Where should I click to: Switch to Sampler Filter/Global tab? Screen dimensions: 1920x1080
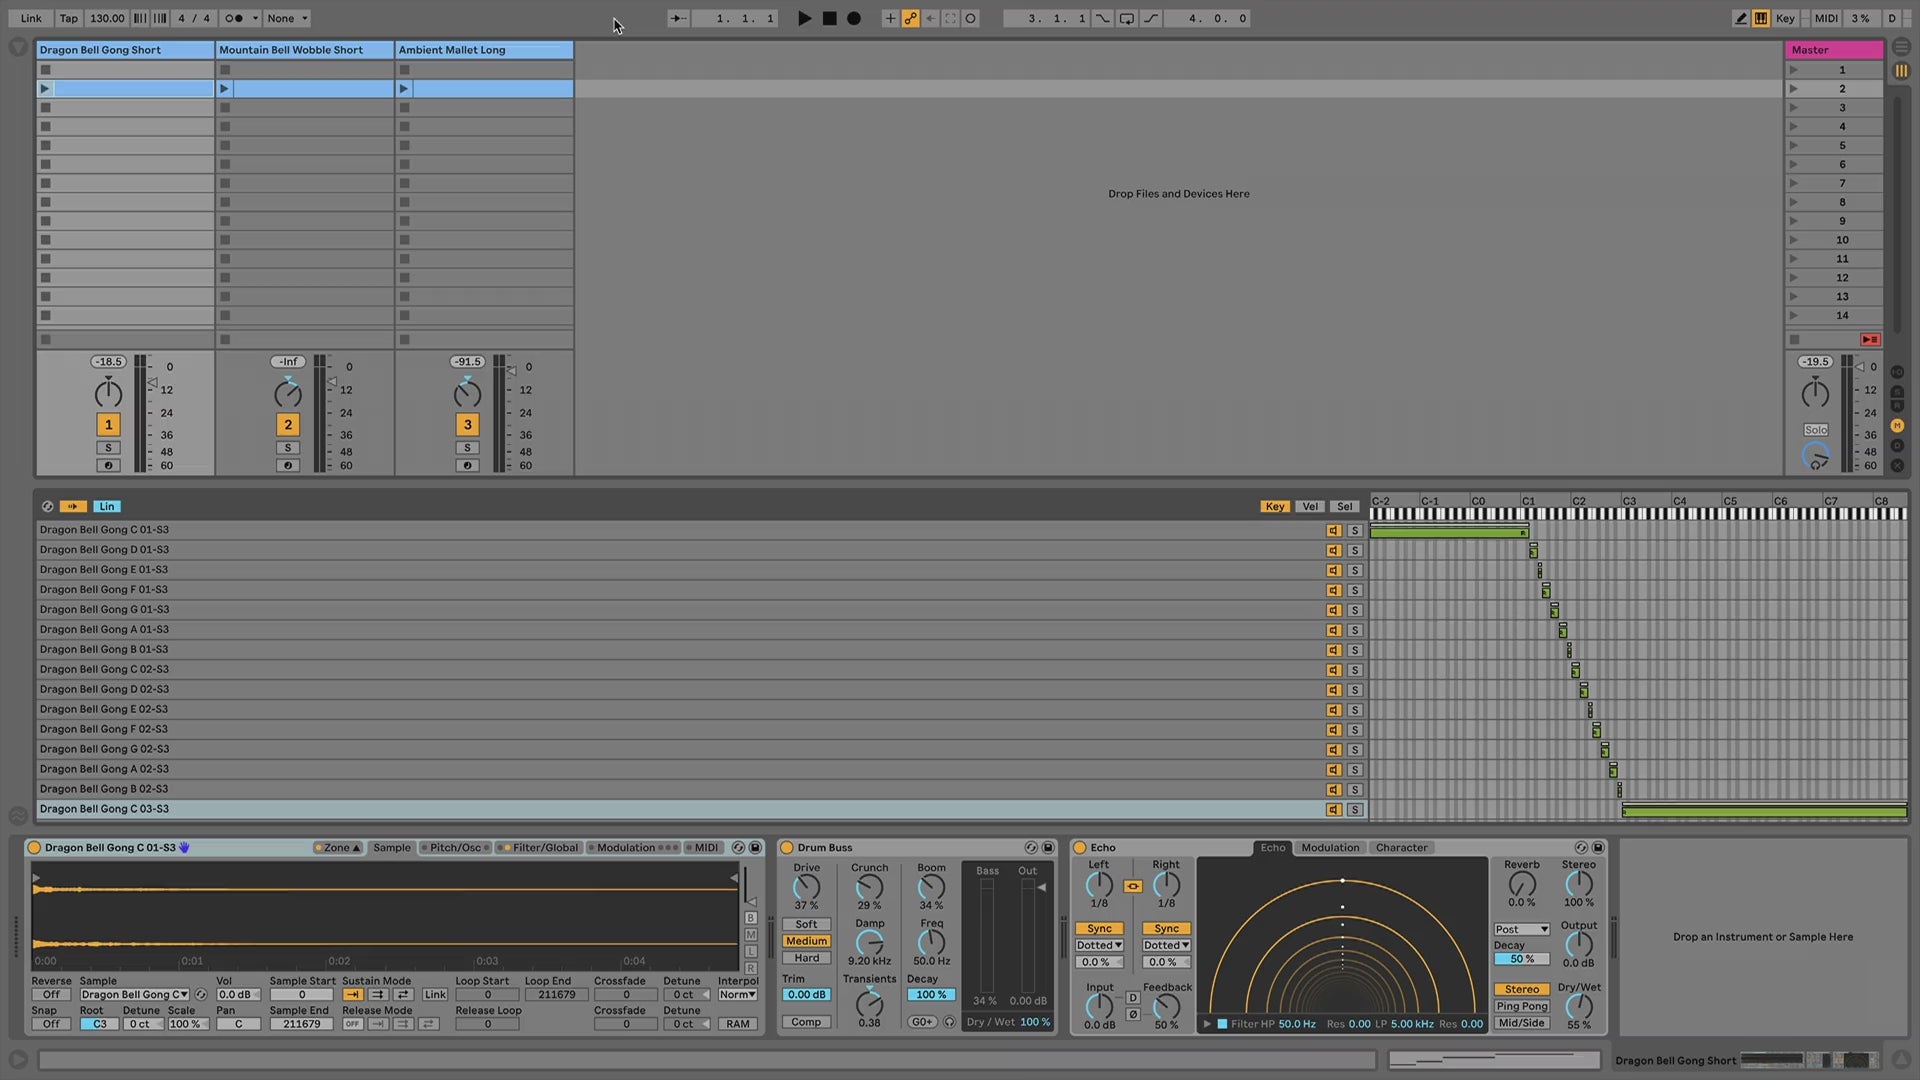[x=545, y=848]
